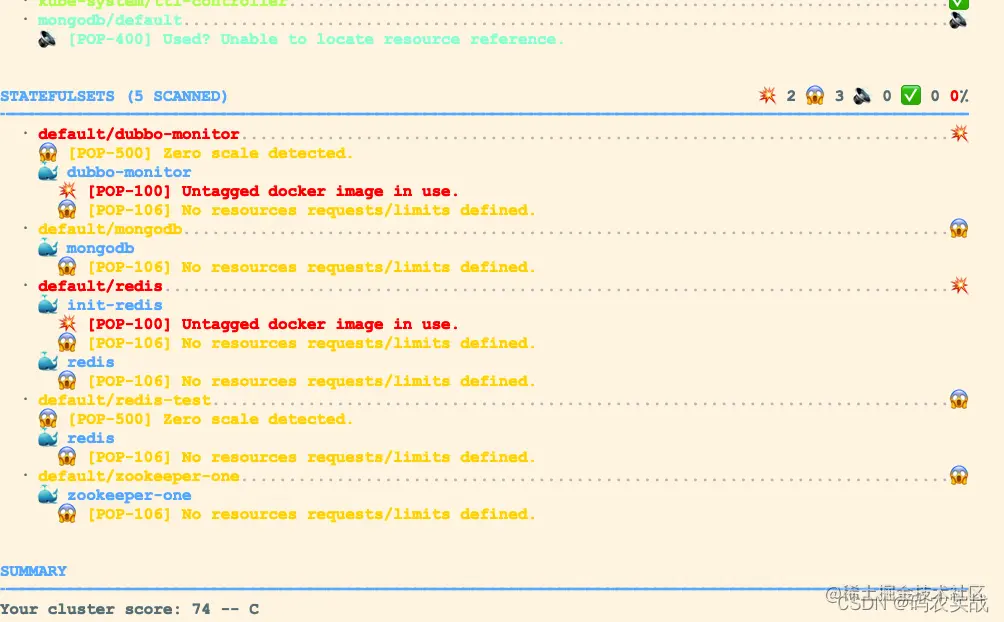Click the speaker icon beside the POP-400 message
1004x622 pixels.
pyautogui.click(x=47, y=40)
